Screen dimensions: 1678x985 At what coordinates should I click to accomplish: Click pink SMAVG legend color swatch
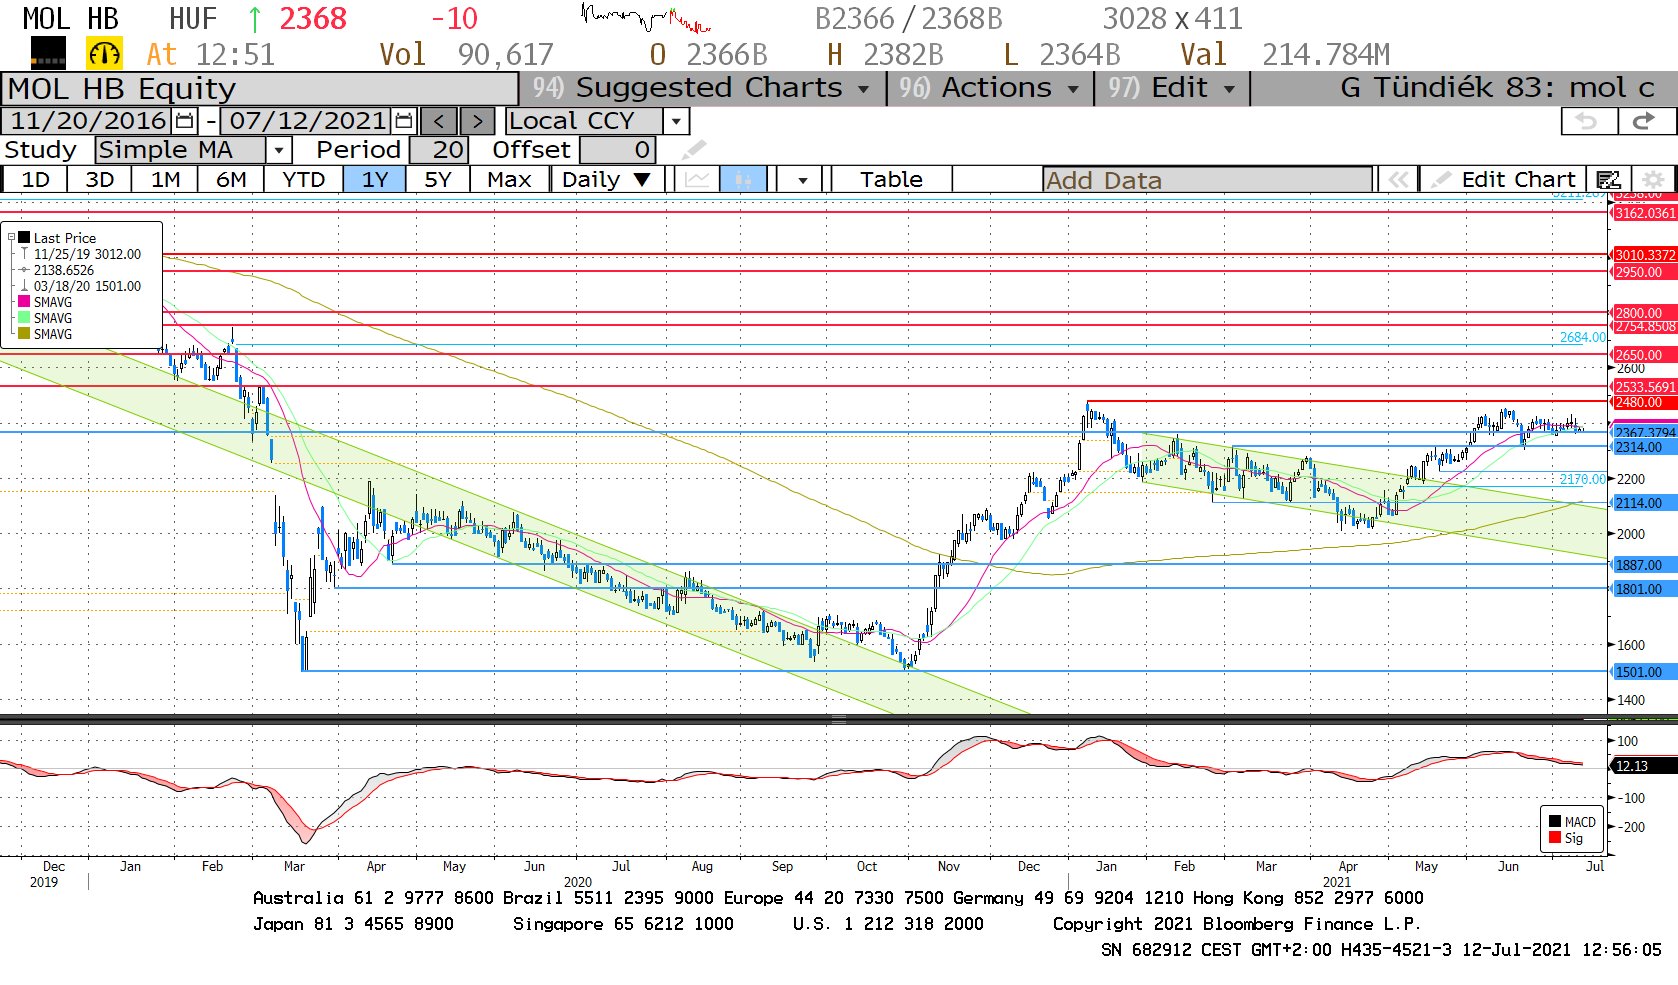tap(24, 301)
